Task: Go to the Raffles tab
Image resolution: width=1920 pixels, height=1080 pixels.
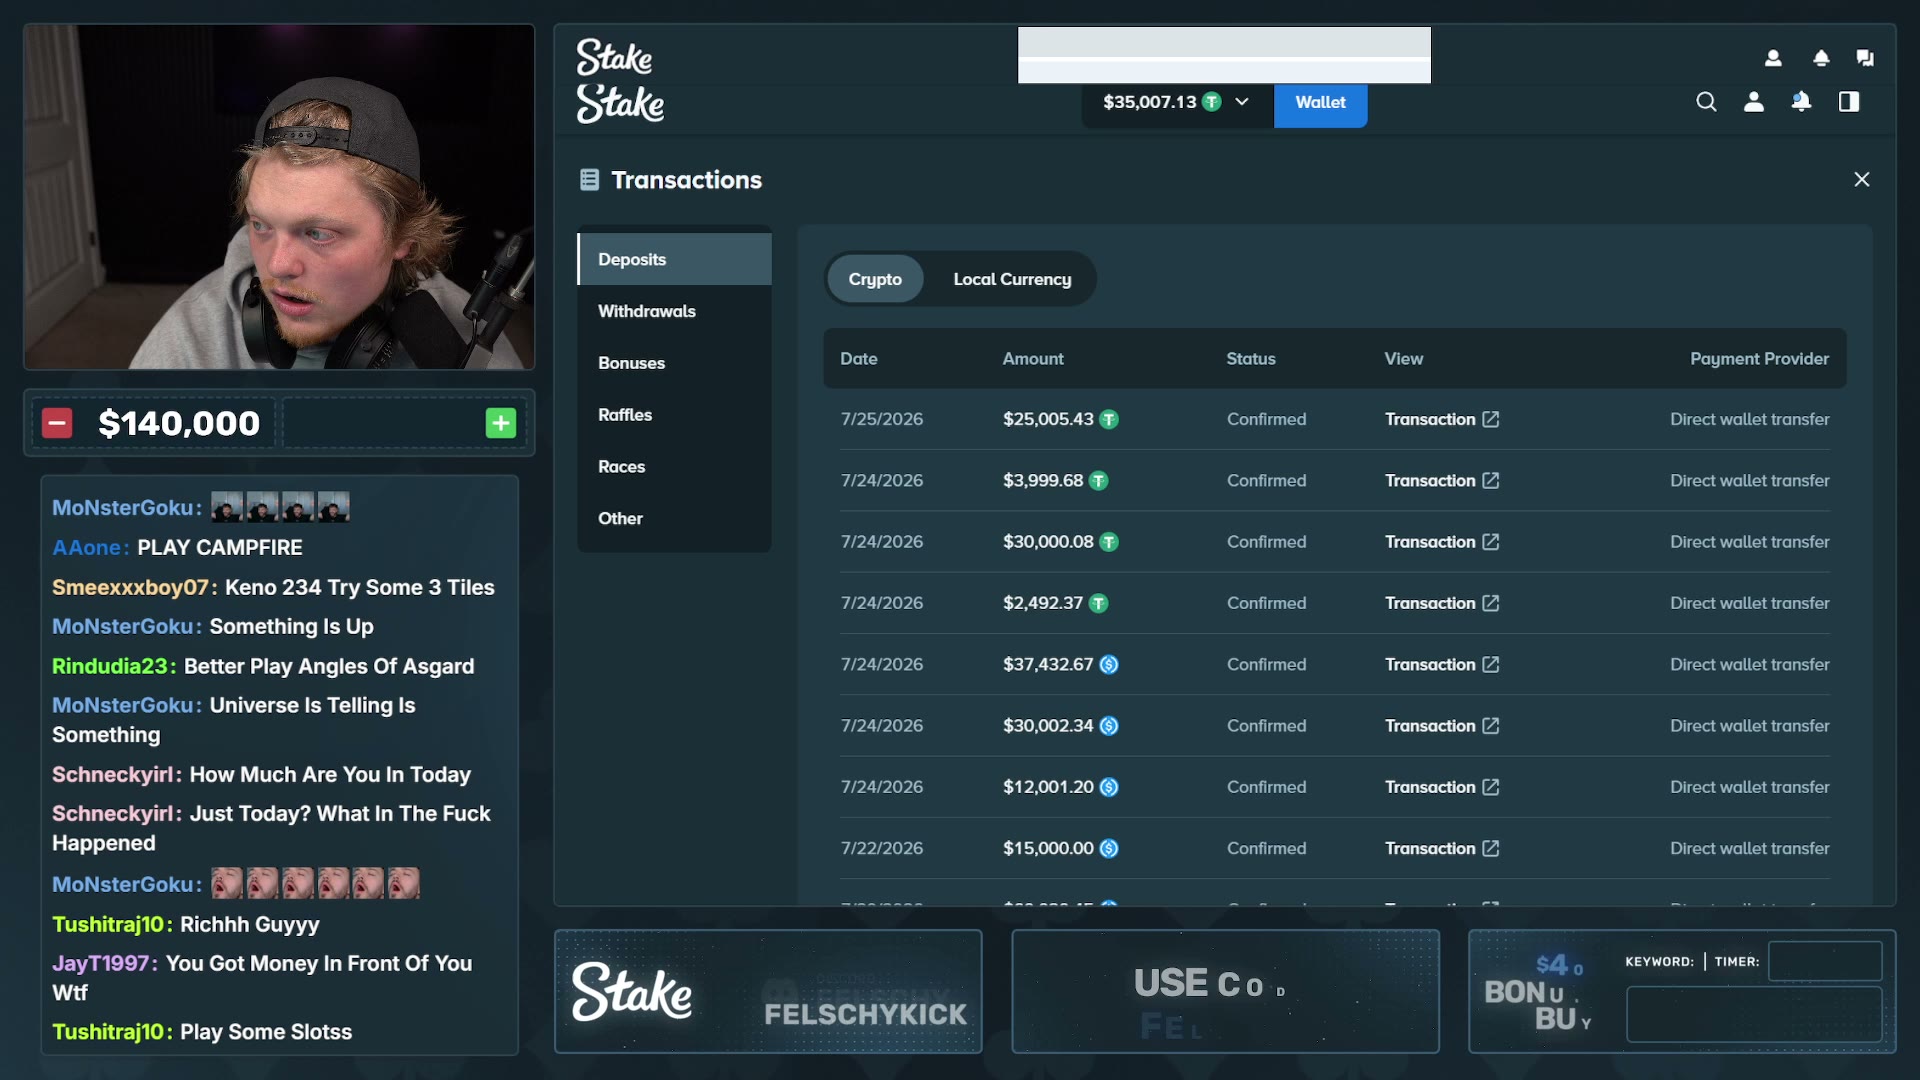Action: (x=674, y=415)
